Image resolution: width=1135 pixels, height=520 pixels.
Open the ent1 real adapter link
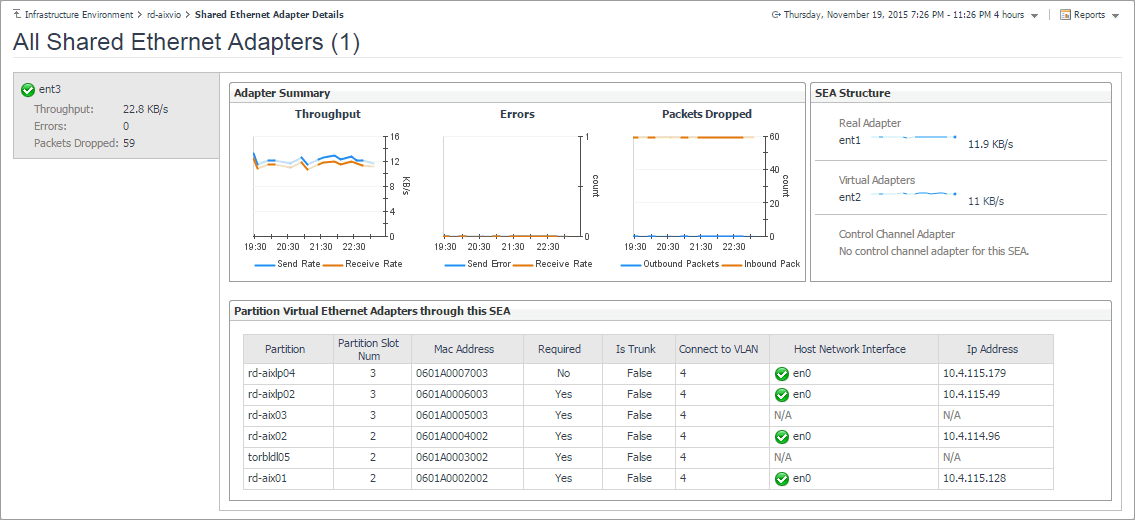coord(850,140)
